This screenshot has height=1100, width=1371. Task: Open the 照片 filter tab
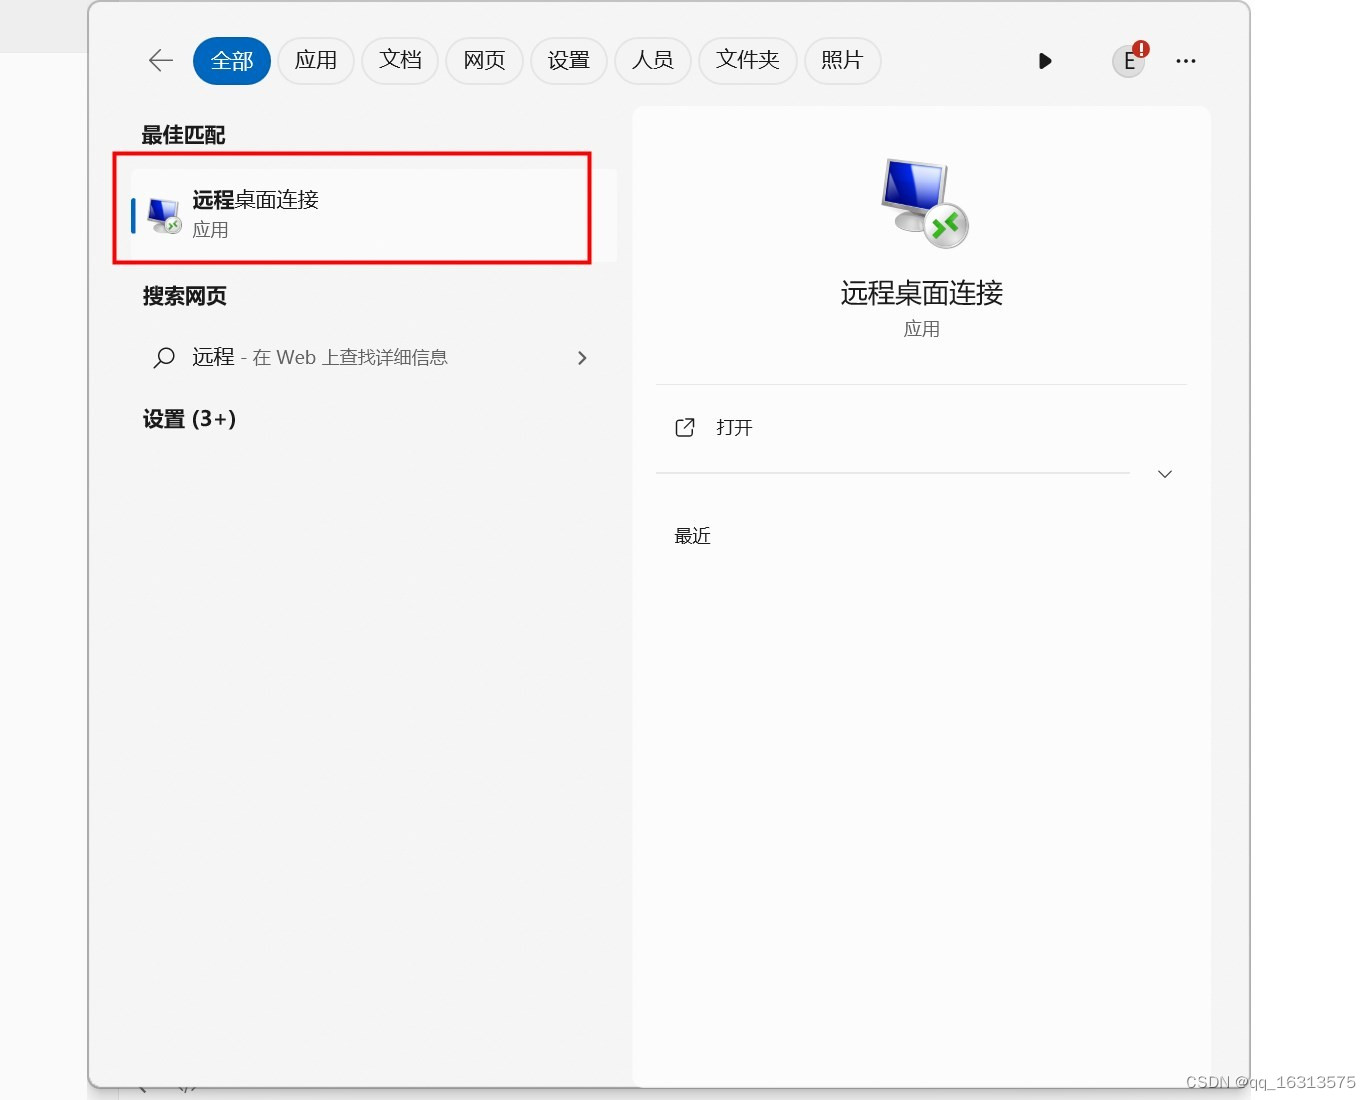pos(842,61)
